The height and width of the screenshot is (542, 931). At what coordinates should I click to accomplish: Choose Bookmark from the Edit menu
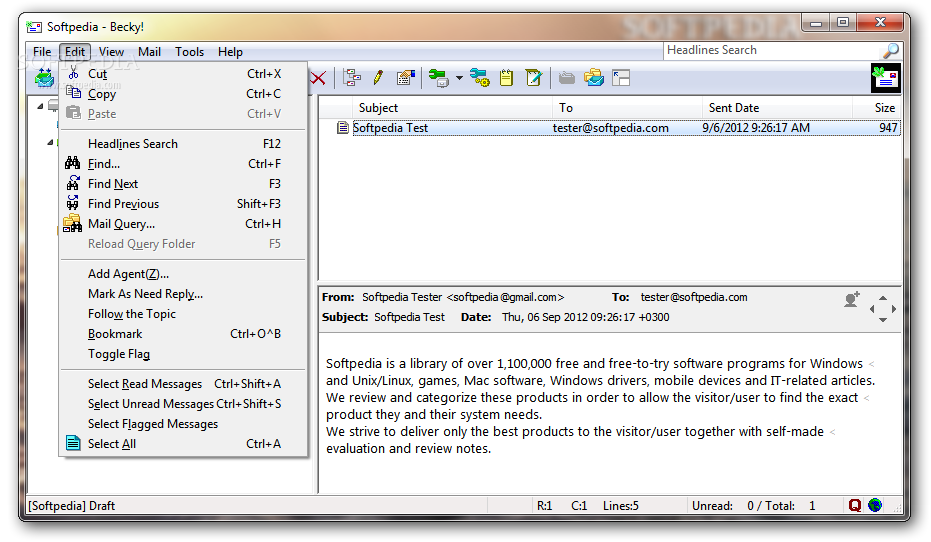point(183,334)
